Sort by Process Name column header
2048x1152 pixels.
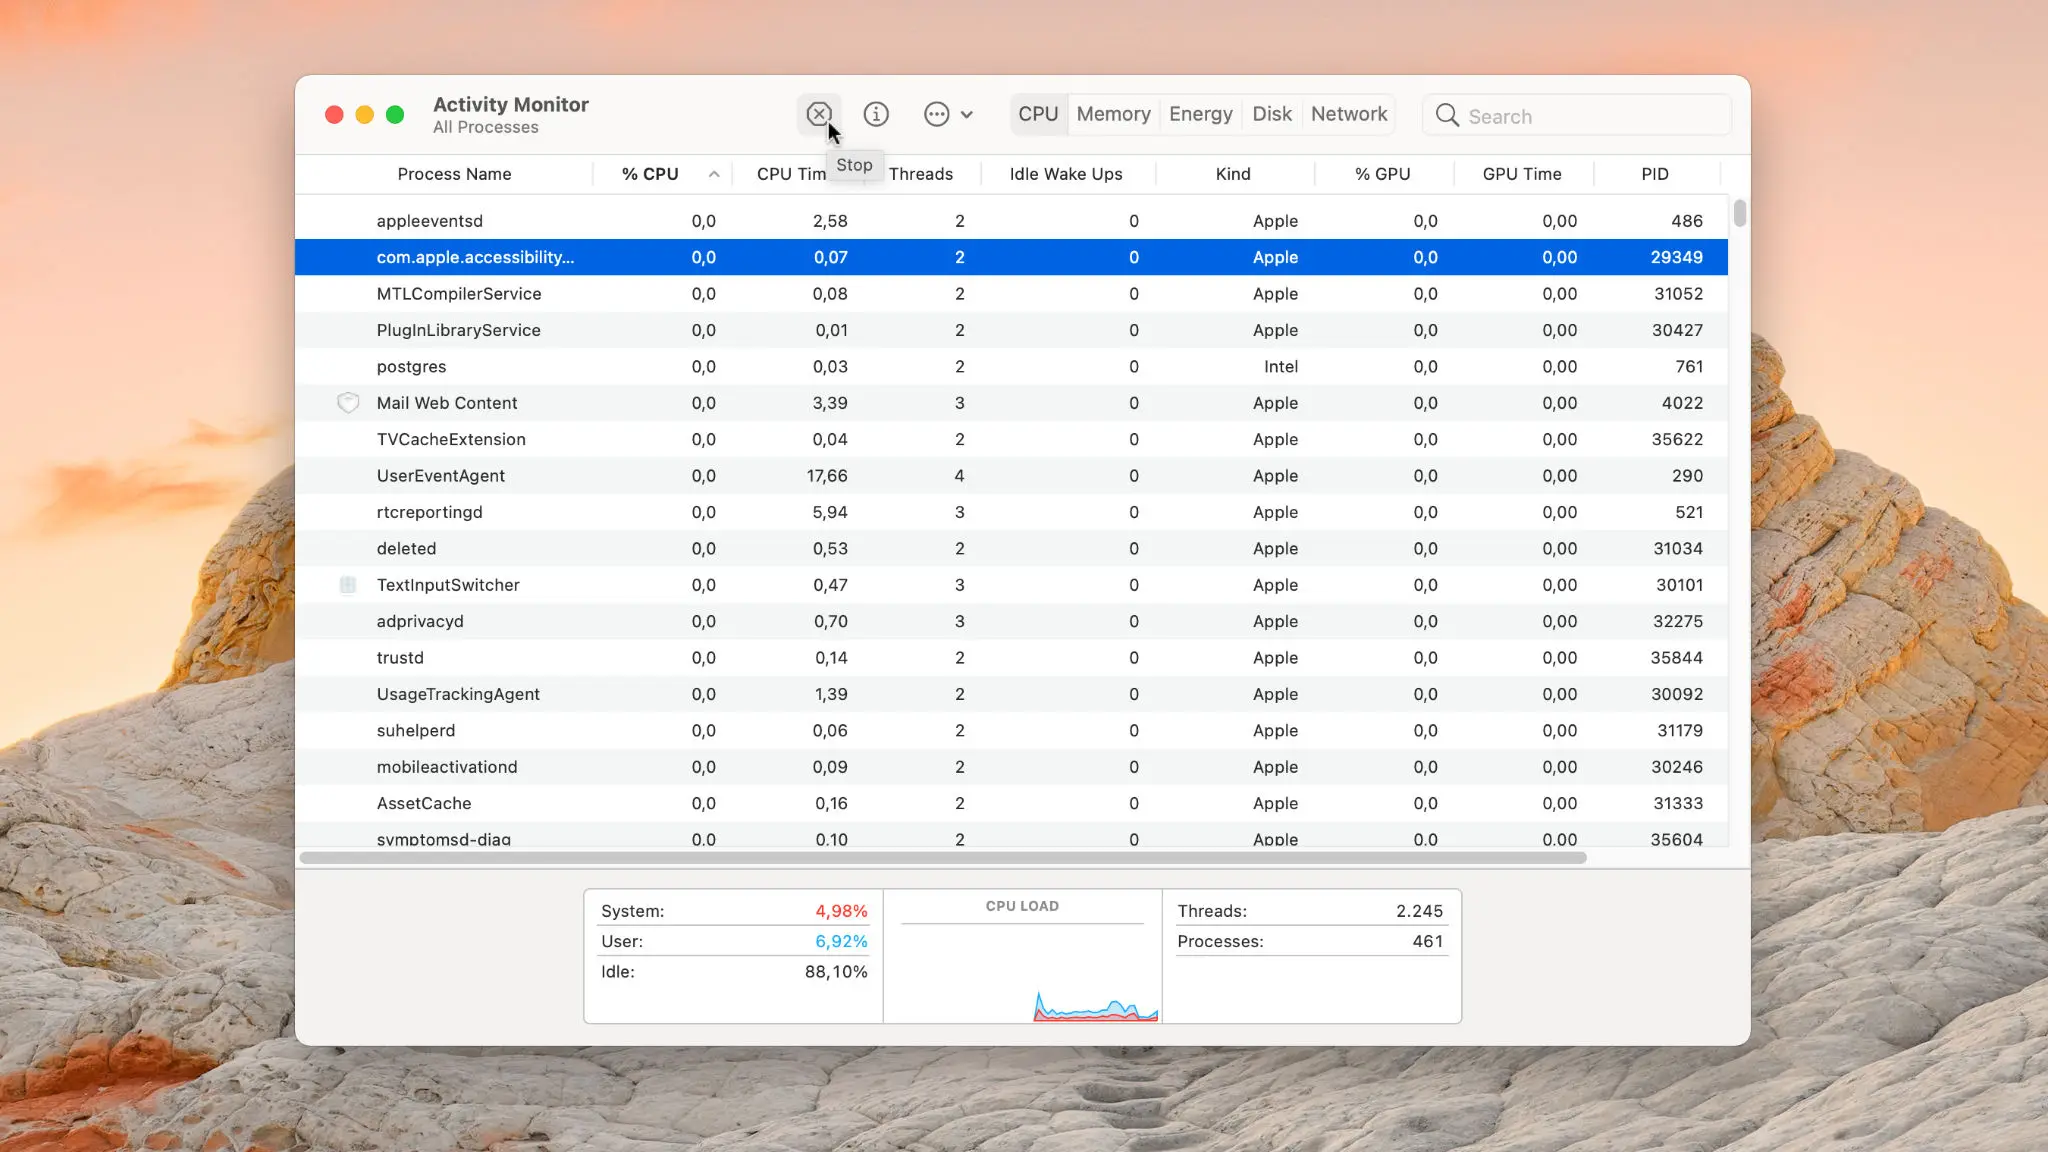[454, 174]
